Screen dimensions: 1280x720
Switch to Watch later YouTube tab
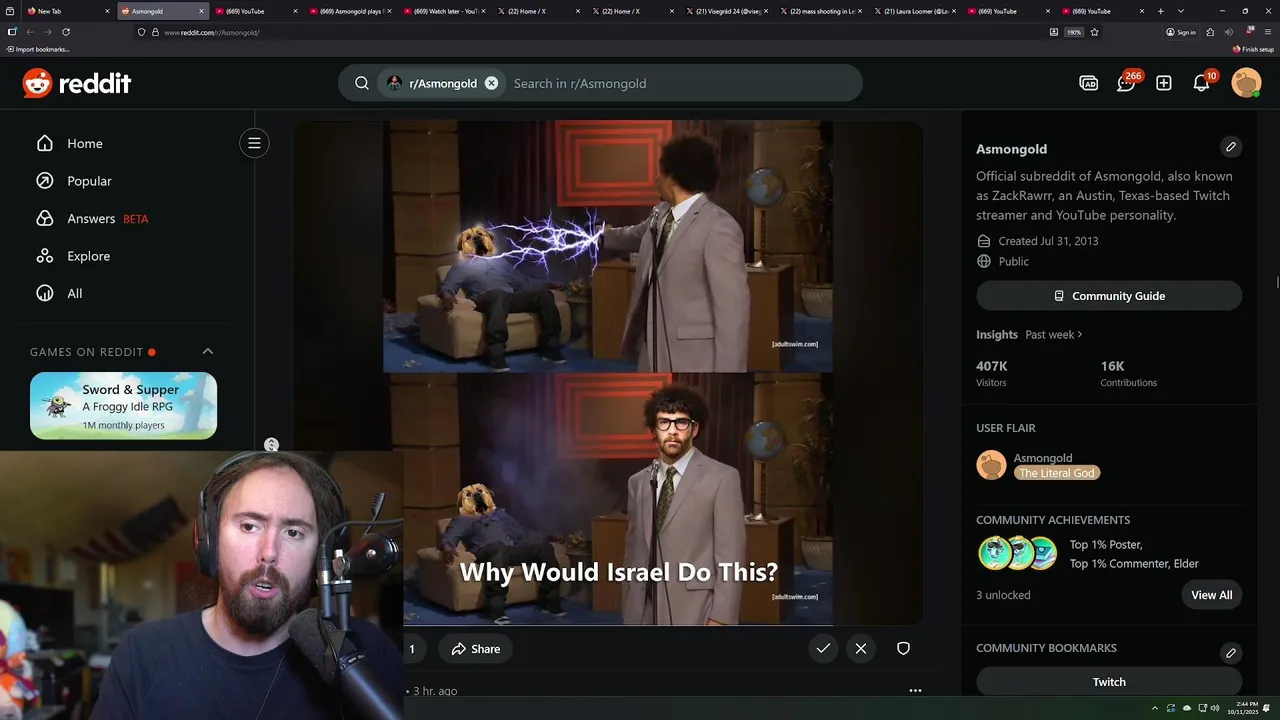point(444,11)
